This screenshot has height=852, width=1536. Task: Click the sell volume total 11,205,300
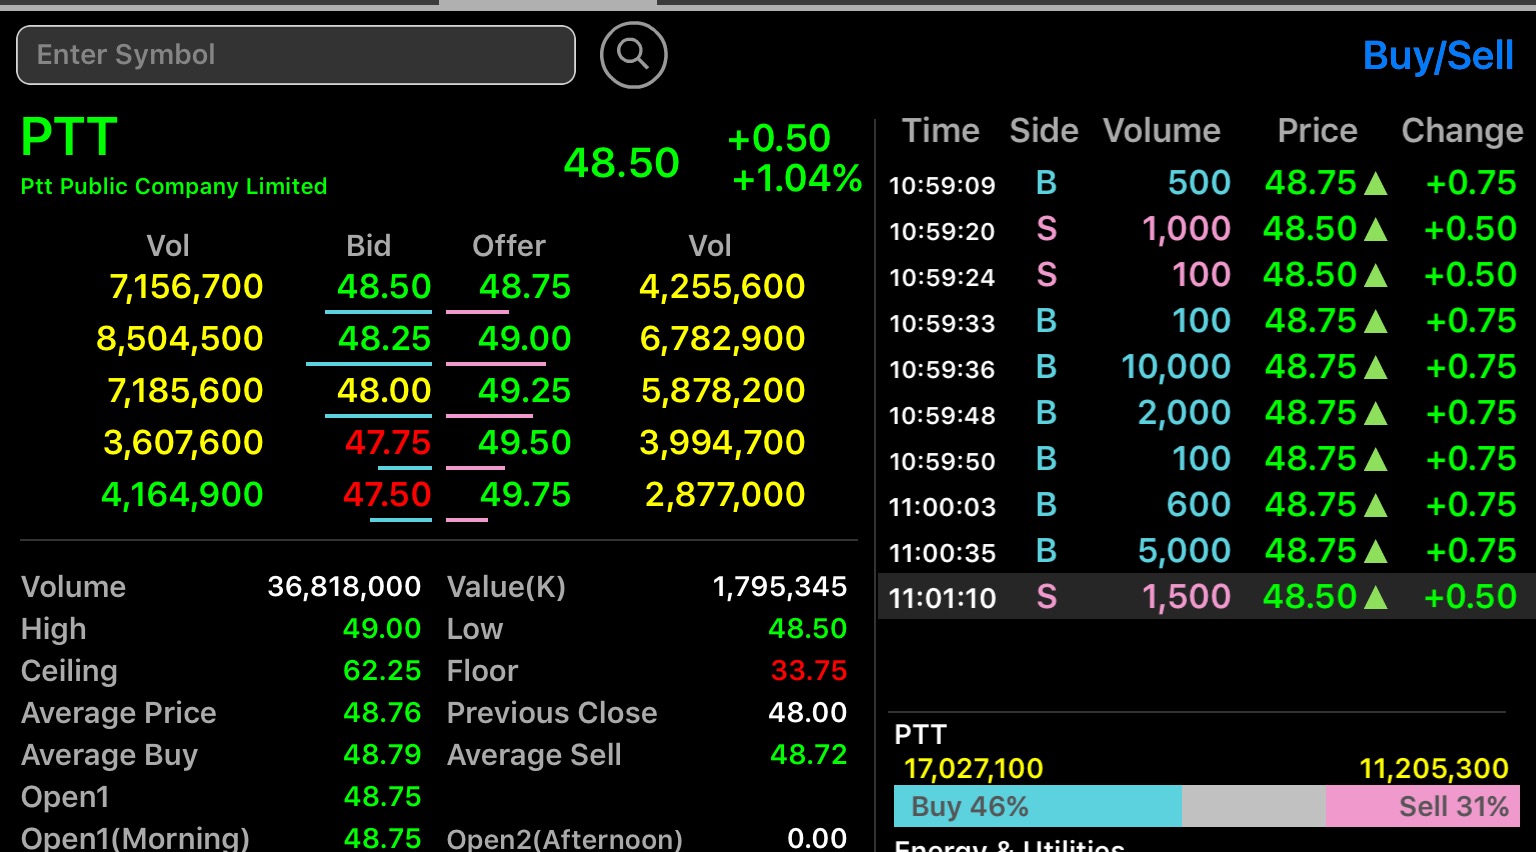click(1434, 769)
